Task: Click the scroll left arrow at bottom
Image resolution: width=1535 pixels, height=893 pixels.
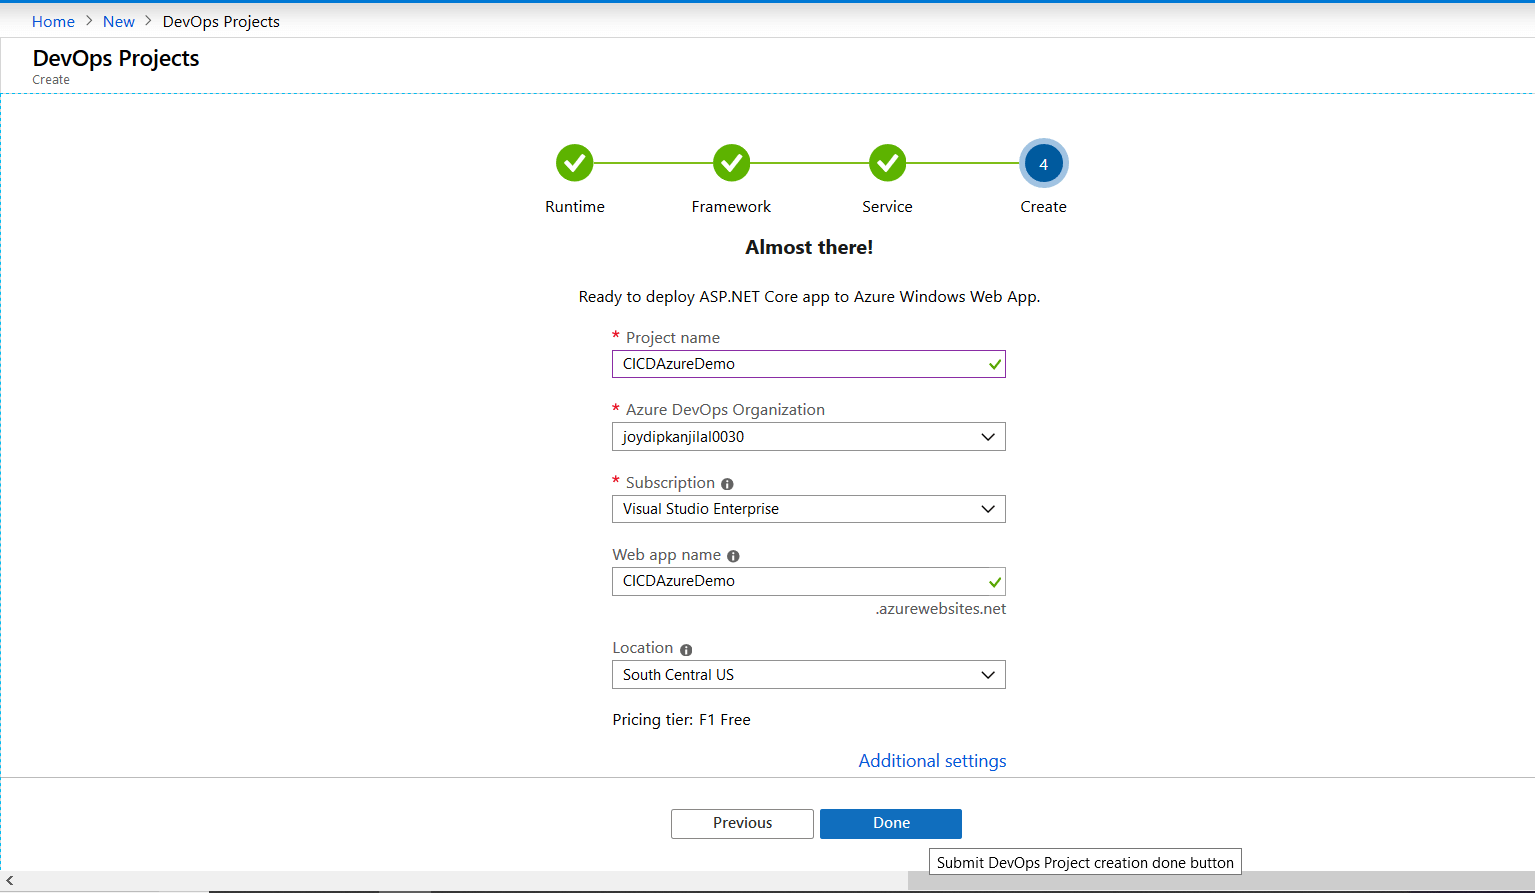Action: coord(10,881)
